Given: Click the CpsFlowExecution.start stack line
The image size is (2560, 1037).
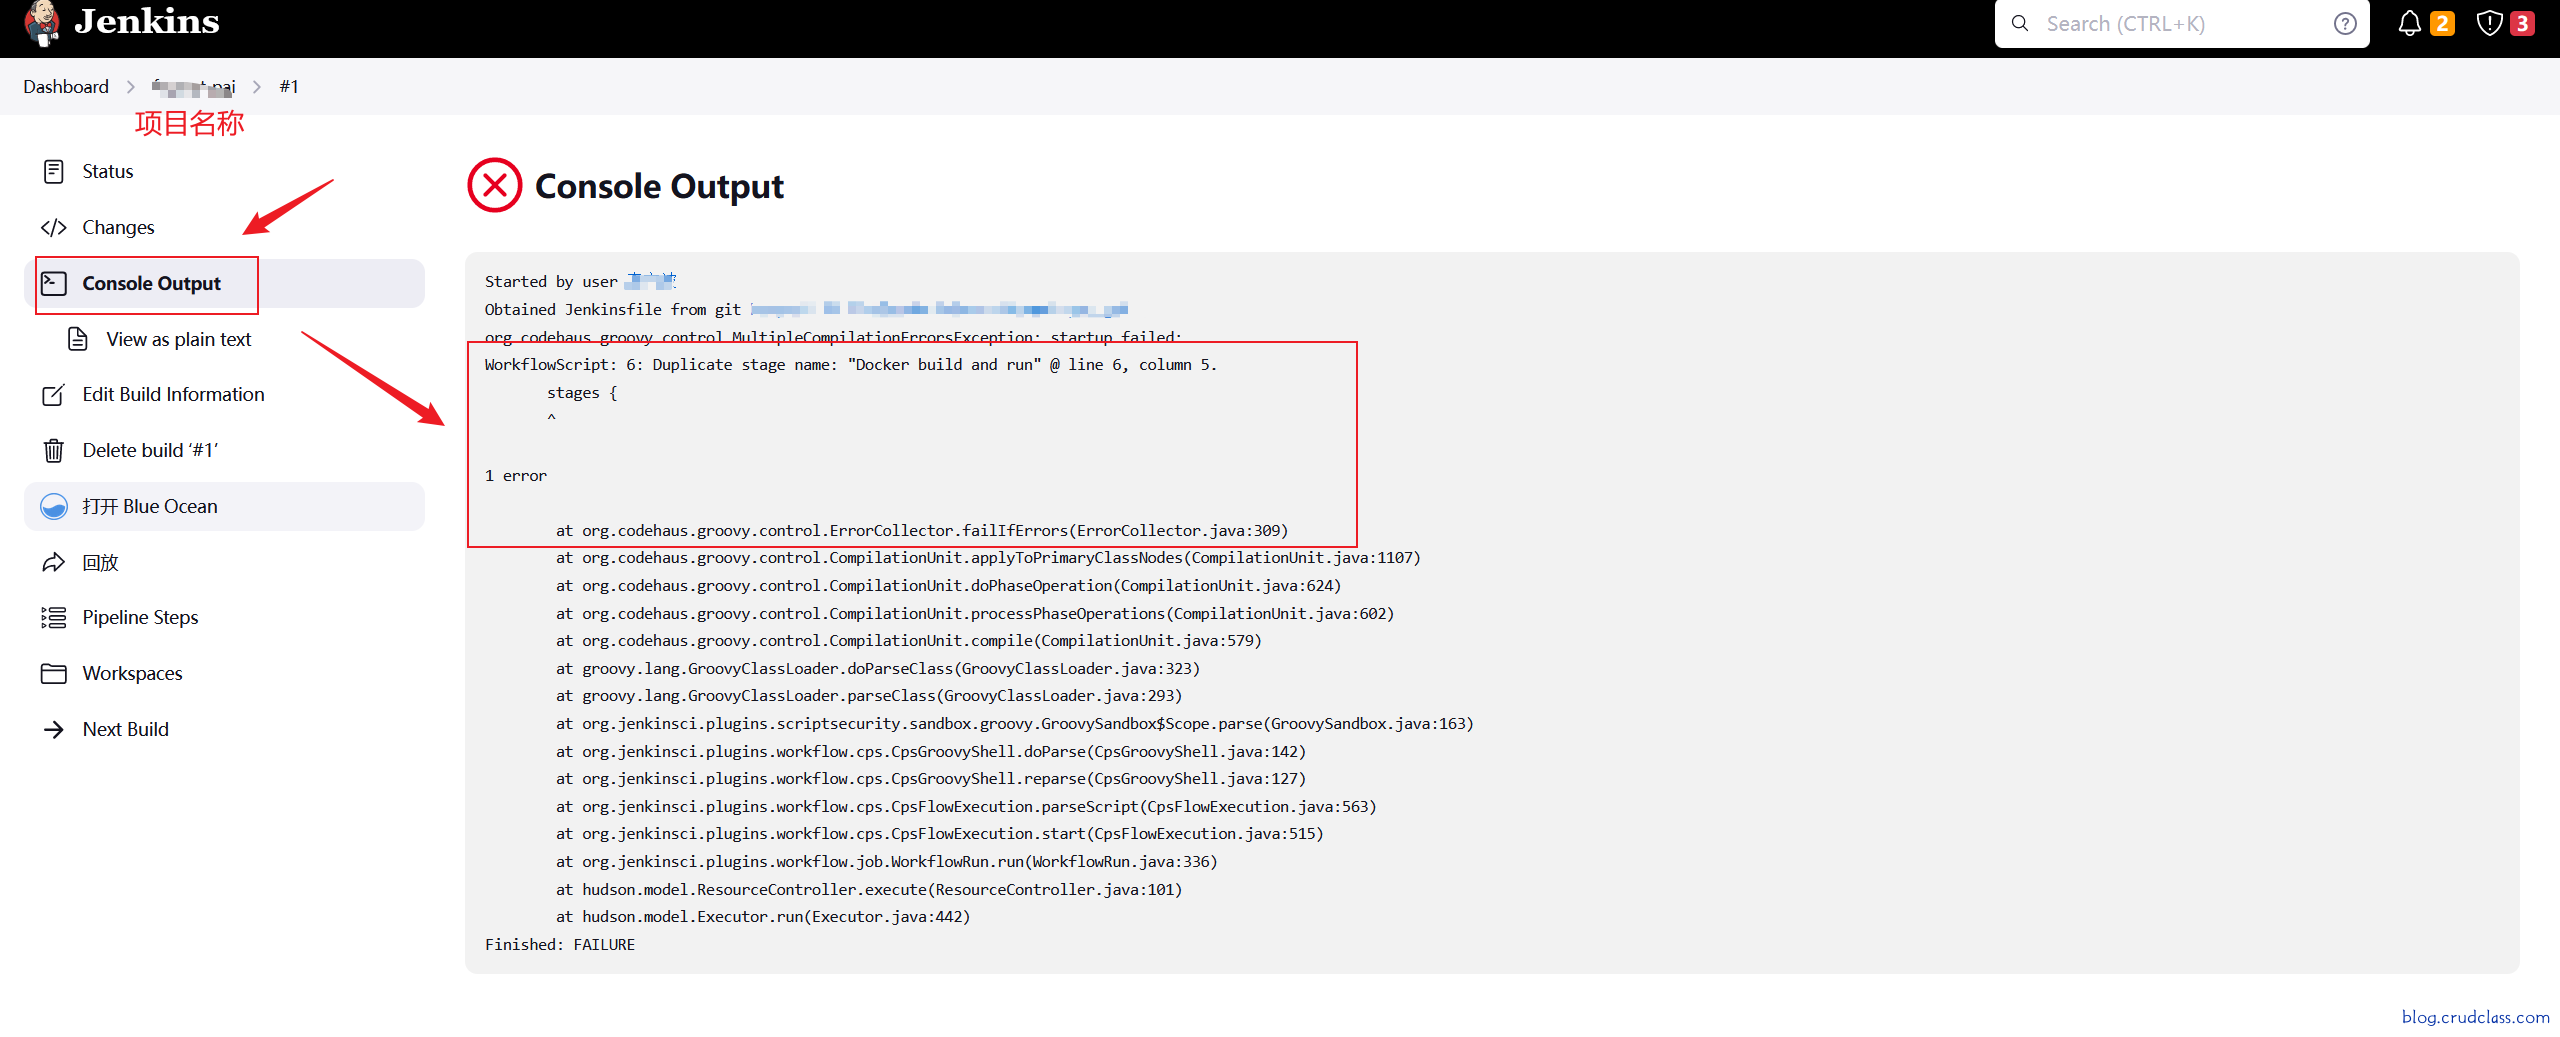Looking at the screenshot, I should [940, 834].
